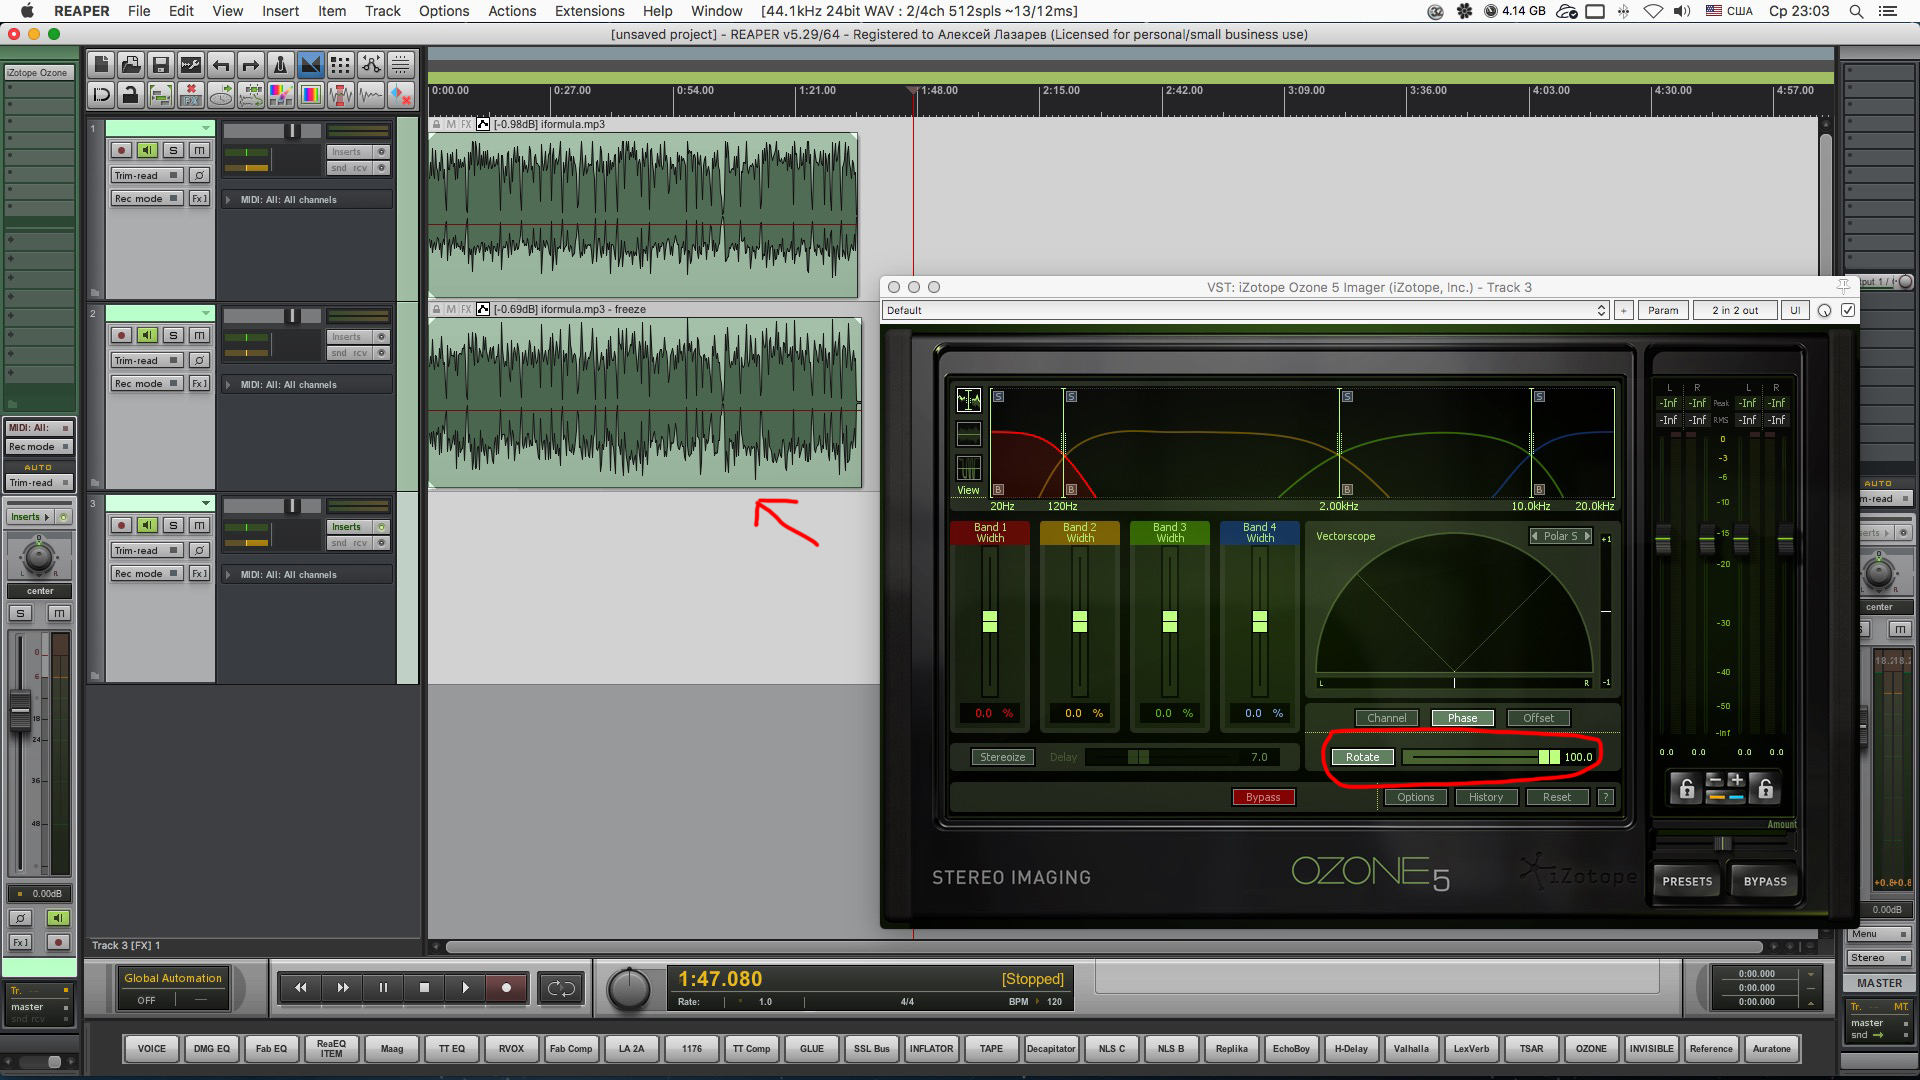
Task: Toggle the Rotate button in vectorscope
Action: 1362,757
